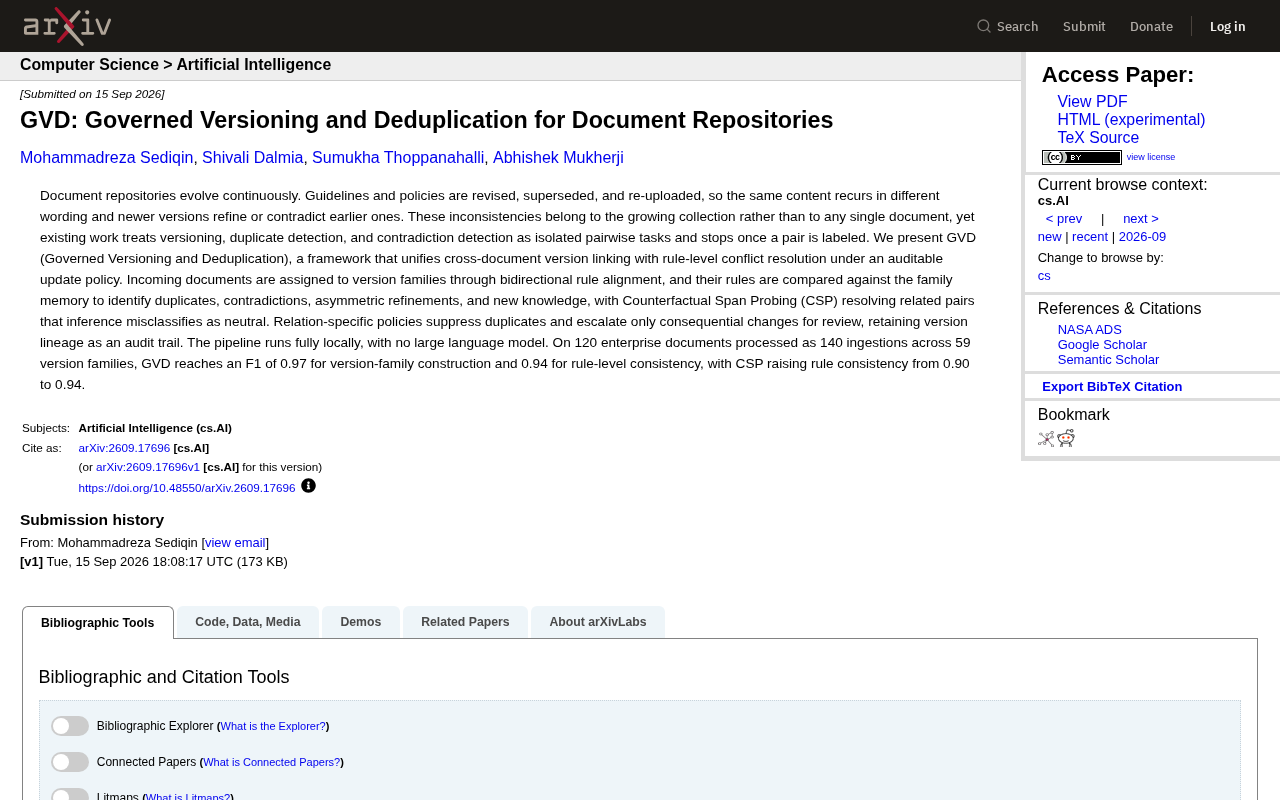Change browse context to cs

point(1044,276)
